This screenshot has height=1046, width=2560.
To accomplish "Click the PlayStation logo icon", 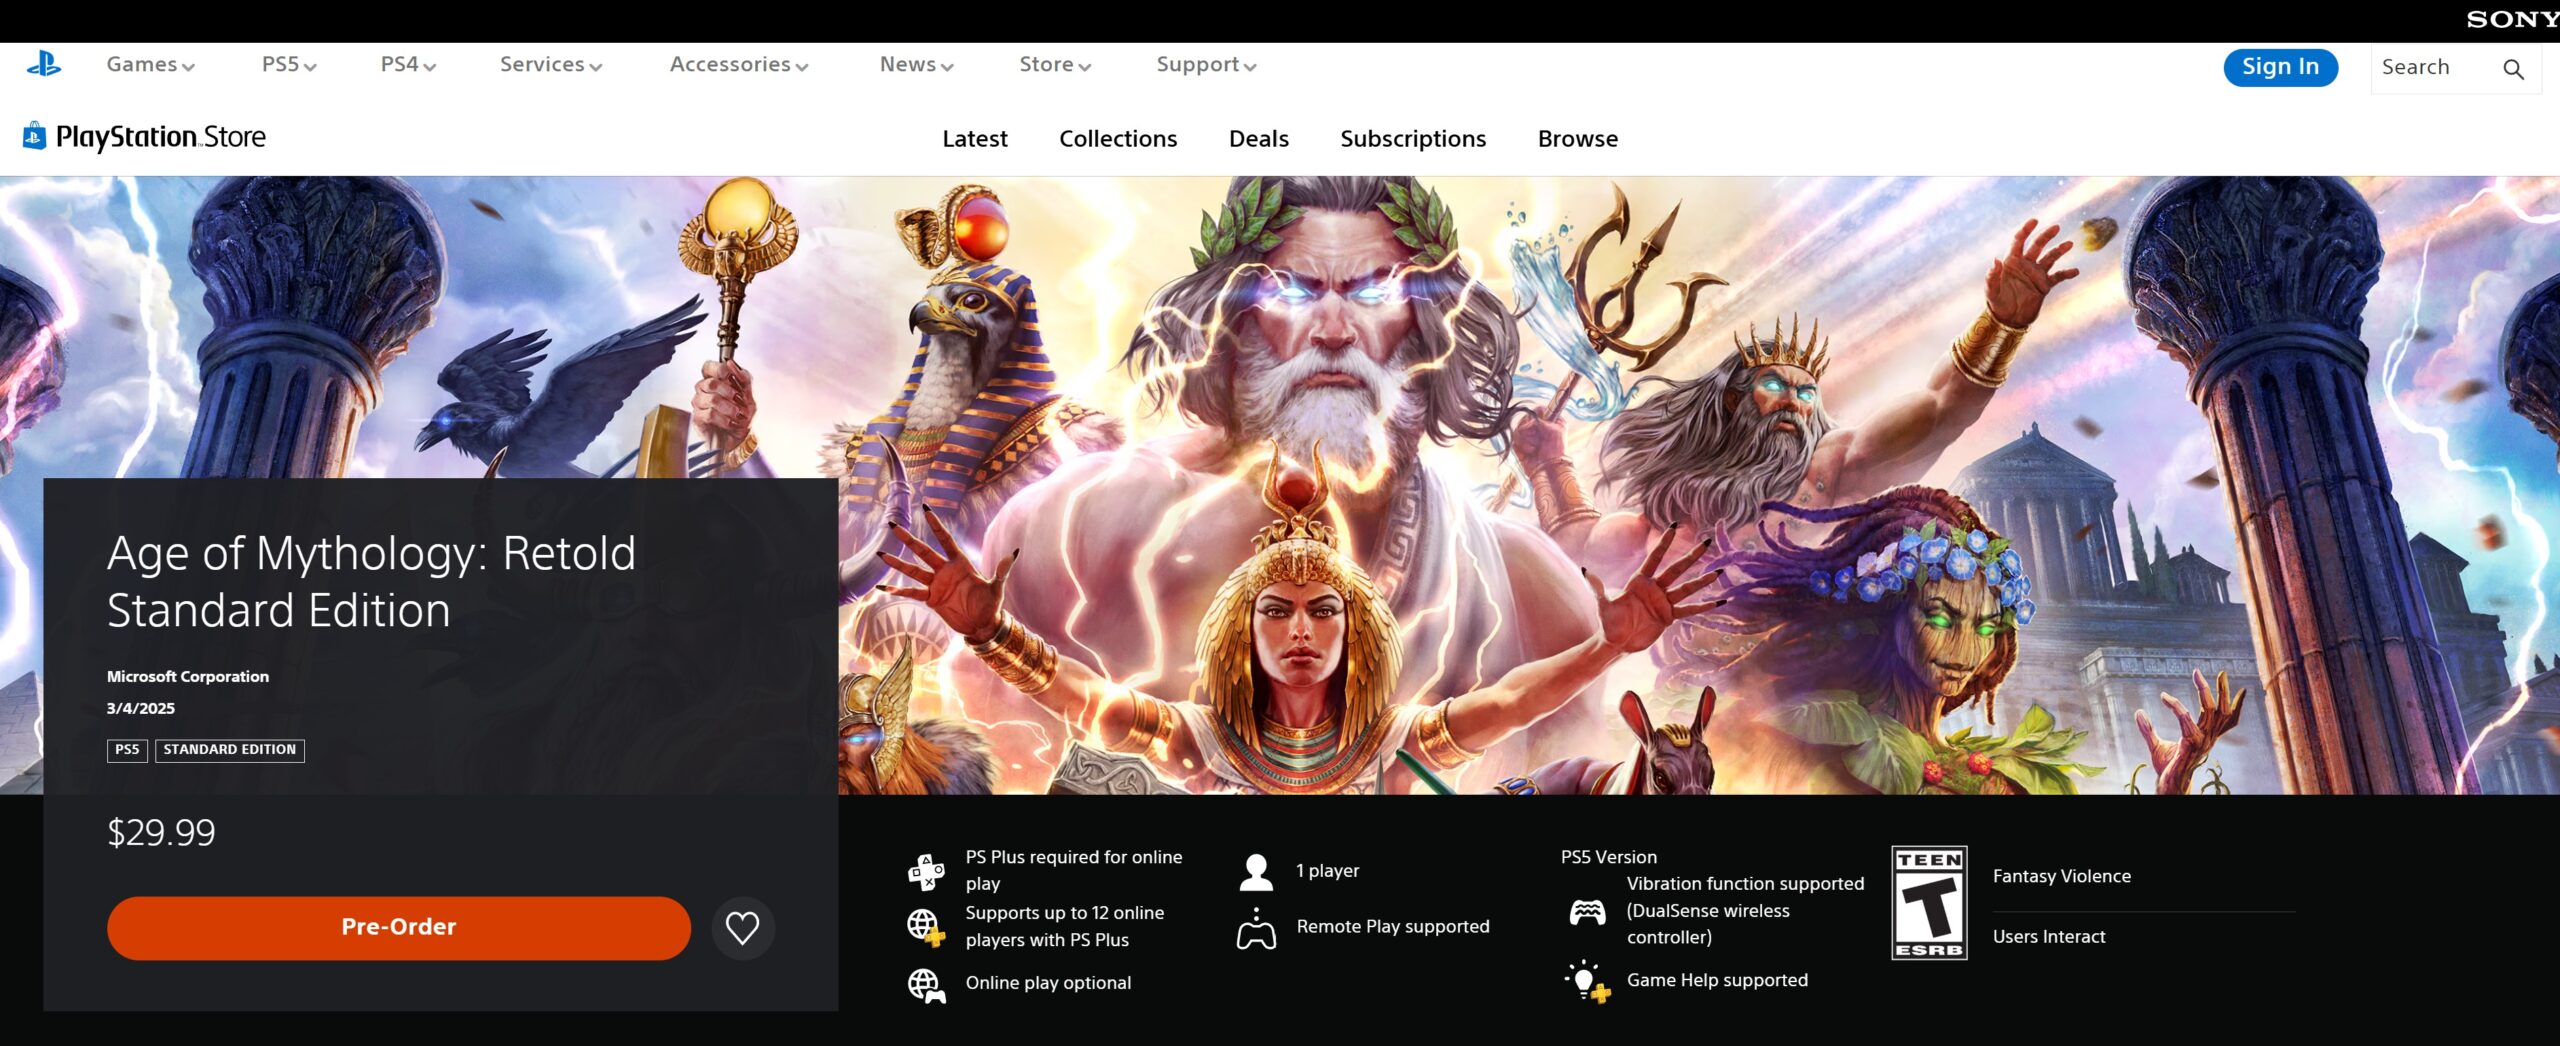I will pos(43,65).
